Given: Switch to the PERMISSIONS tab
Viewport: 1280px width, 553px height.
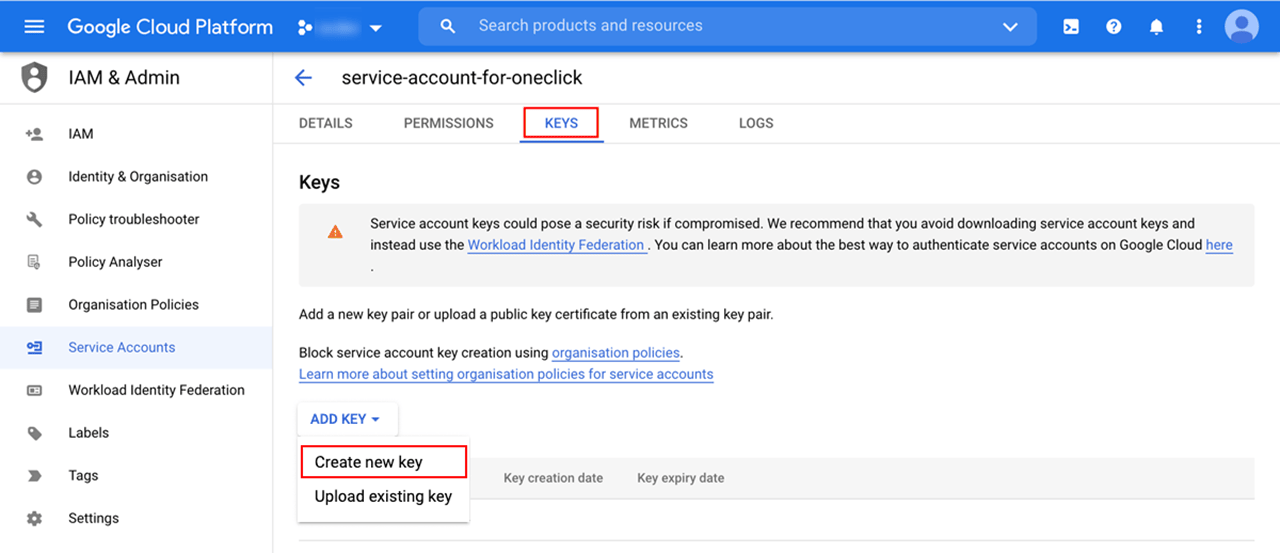Looking at the screenshot, I should pos(449,123).
